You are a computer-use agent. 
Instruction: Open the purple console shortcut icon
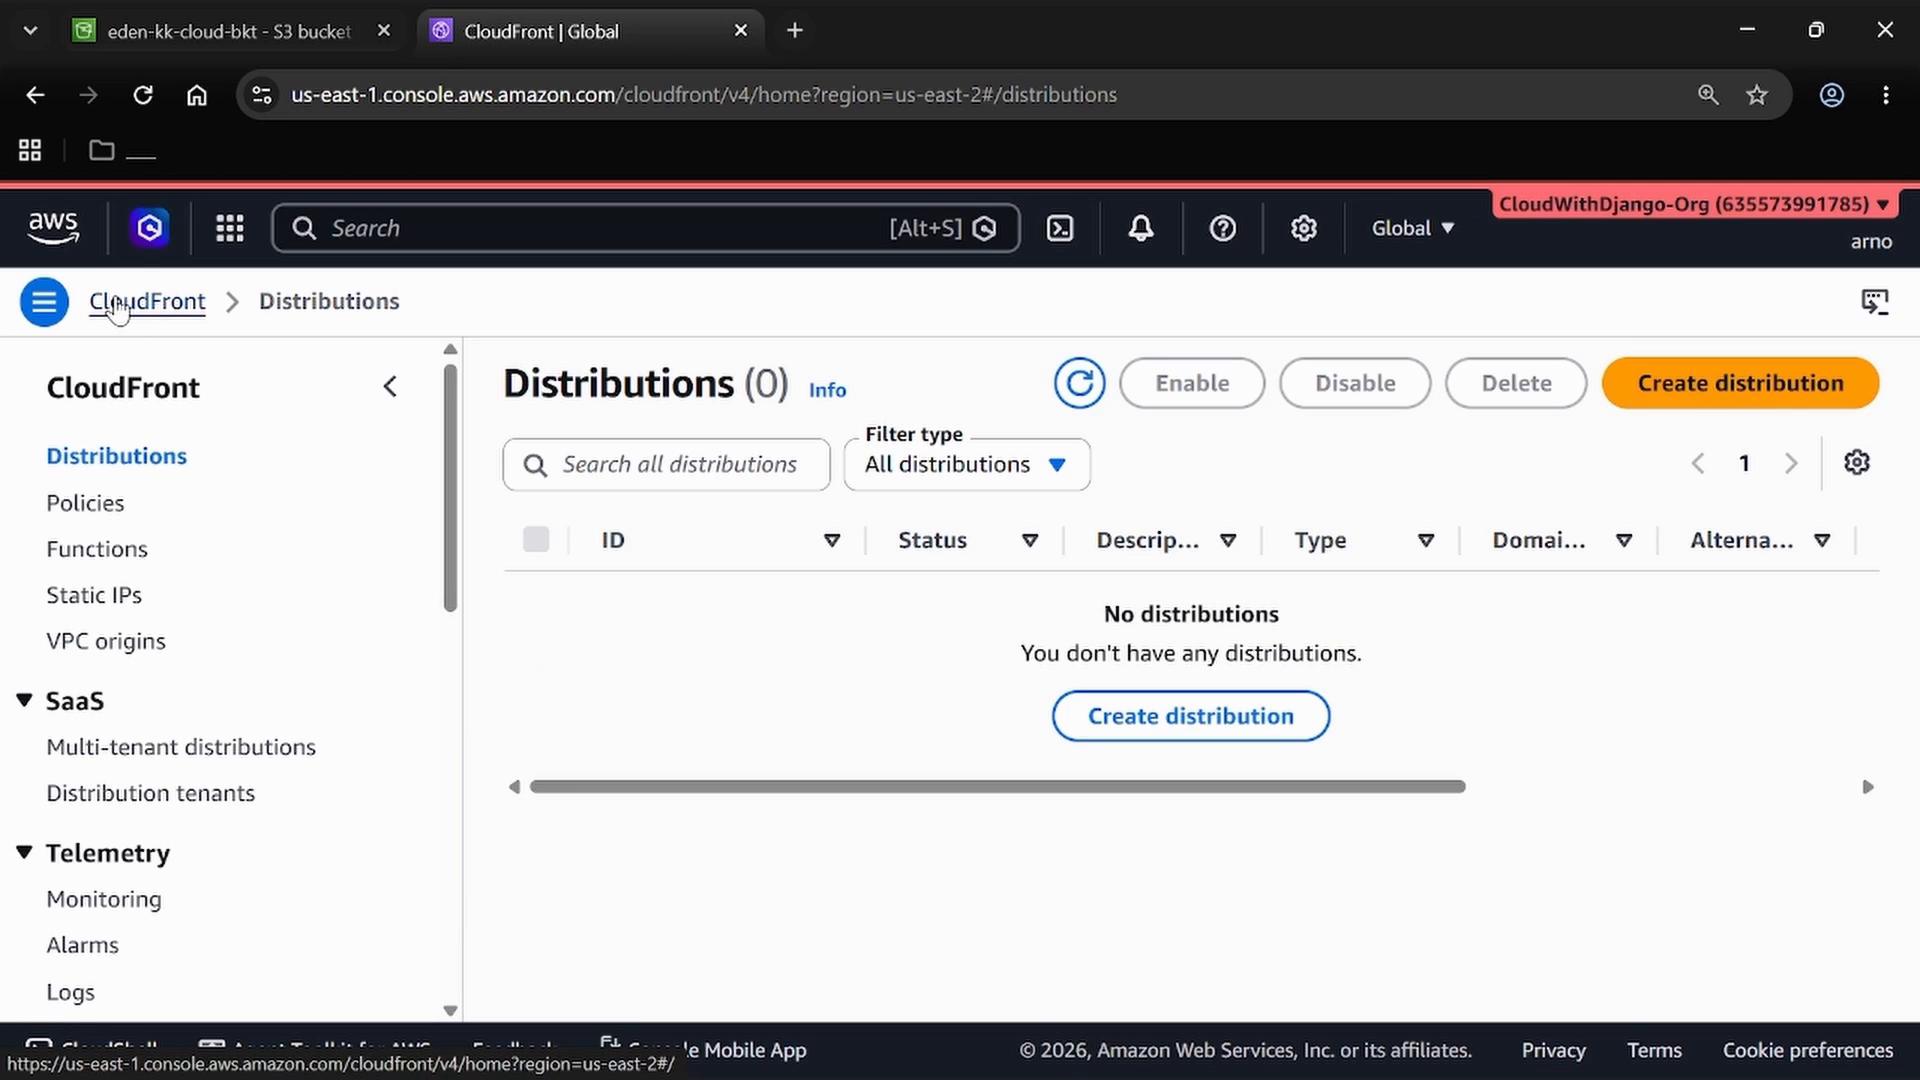click(x=150, y=228)
